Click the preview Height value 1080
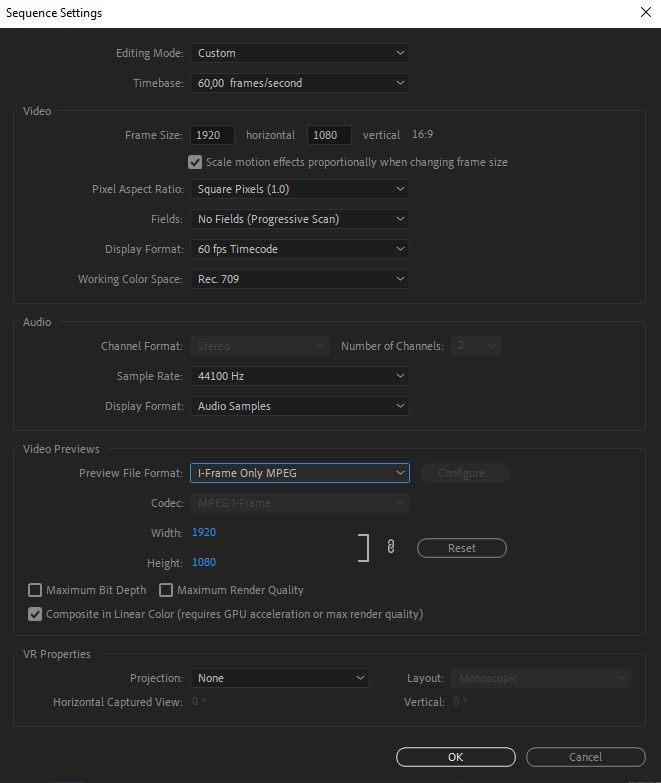 (x=204, y=562)
